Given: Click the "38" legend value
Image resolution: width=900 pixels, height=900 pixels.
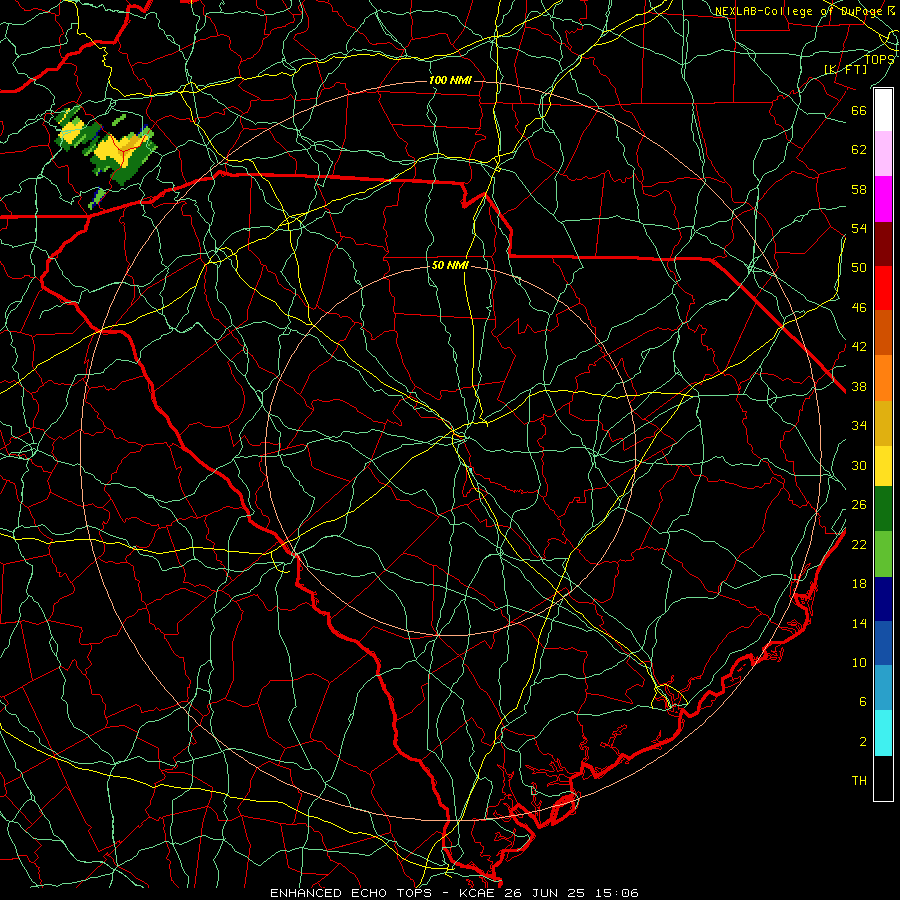Looking at the screenshot, I should pyautogui.click(x=859, y=387).
